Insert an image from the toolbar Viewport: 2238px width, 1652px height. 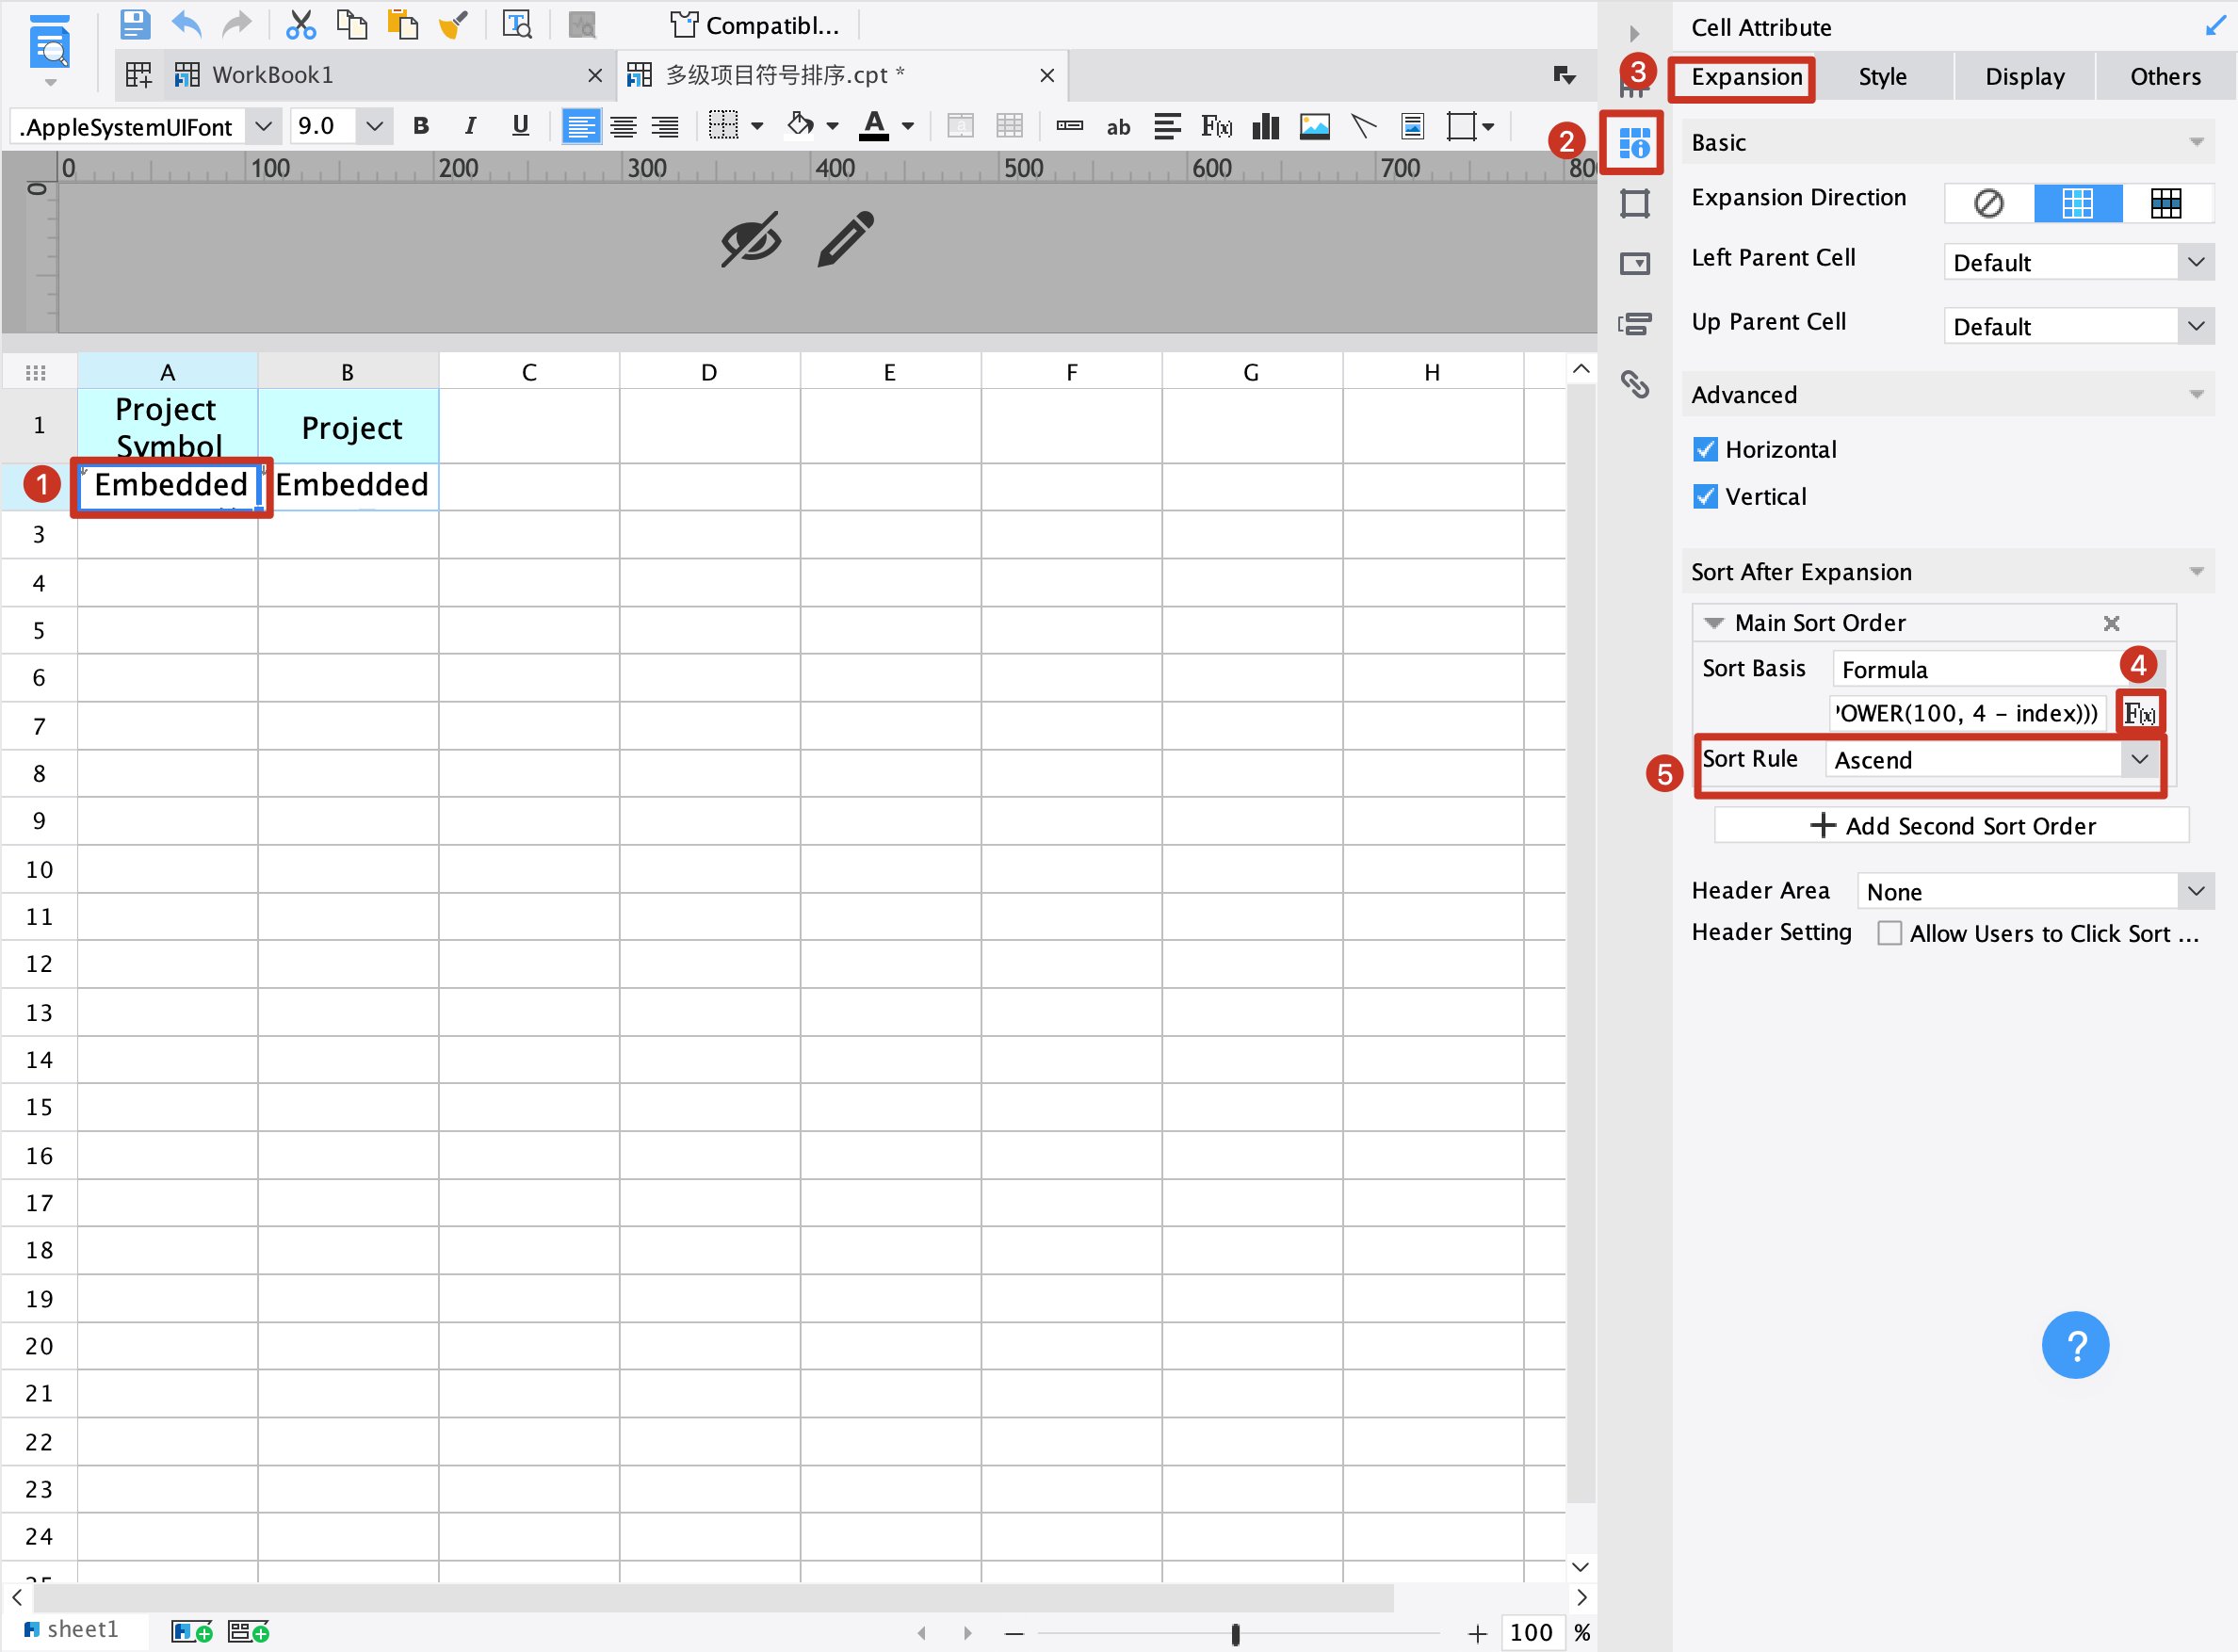point(1314,126)
